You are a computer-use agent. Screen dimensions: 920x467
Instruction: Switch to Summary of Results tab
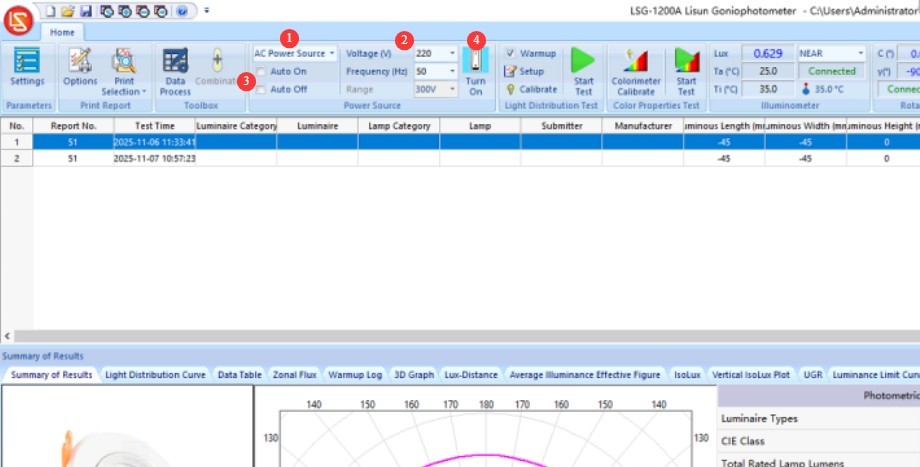(52, 374)
